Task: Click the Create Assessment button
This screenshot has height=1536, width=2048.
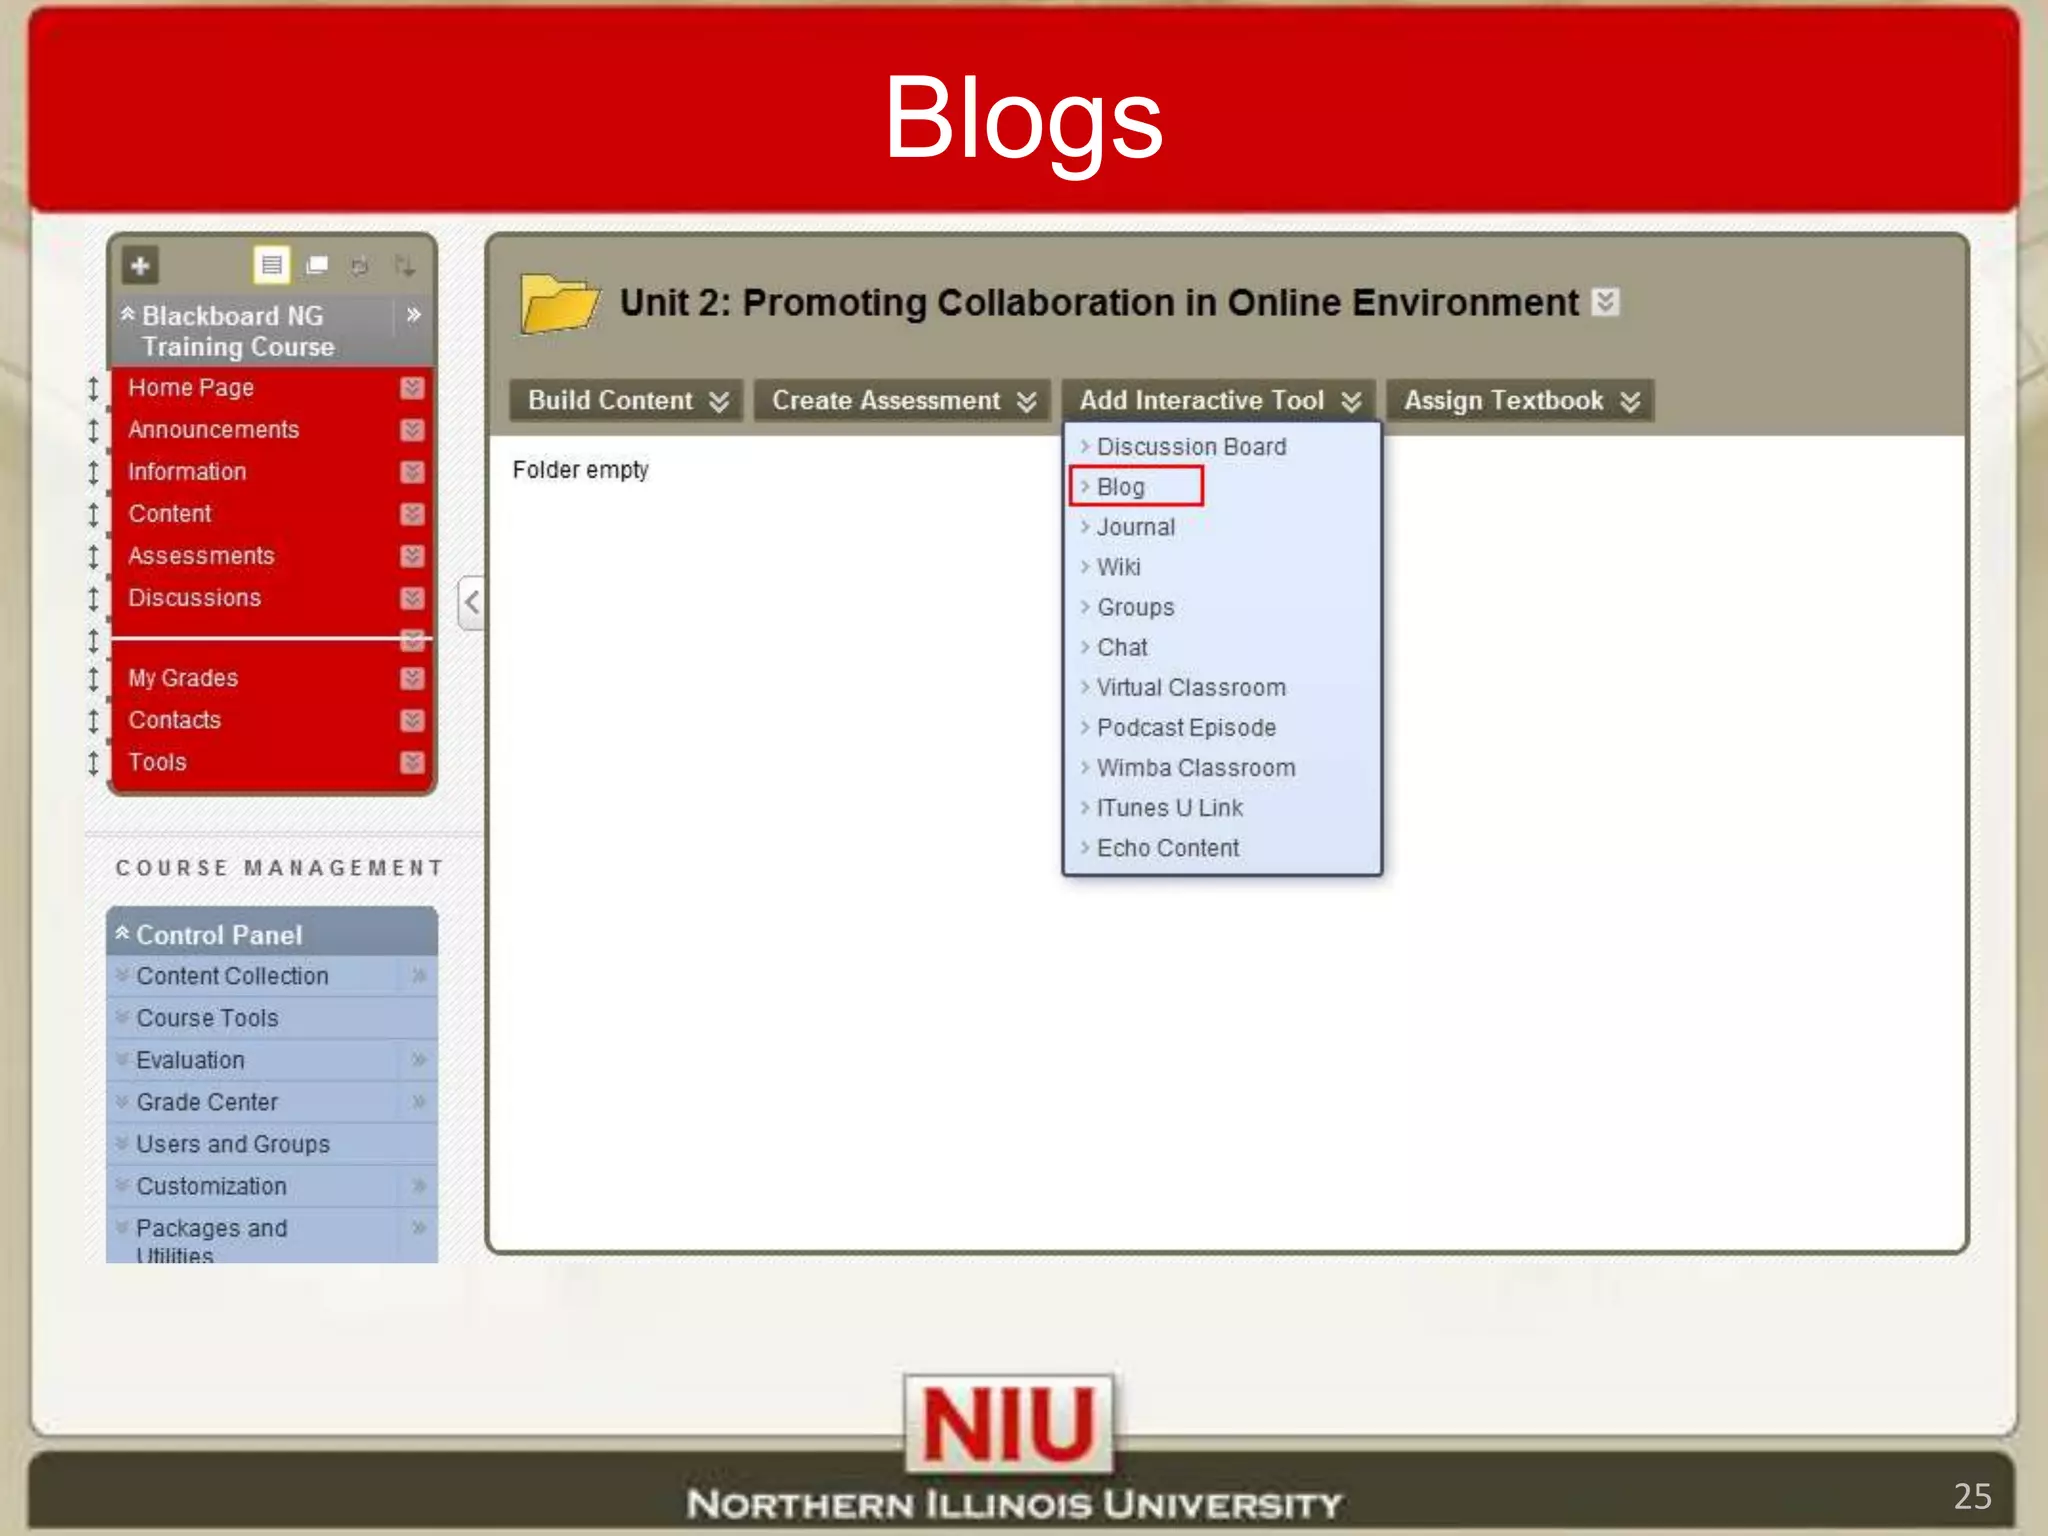Action: [902, 401]
